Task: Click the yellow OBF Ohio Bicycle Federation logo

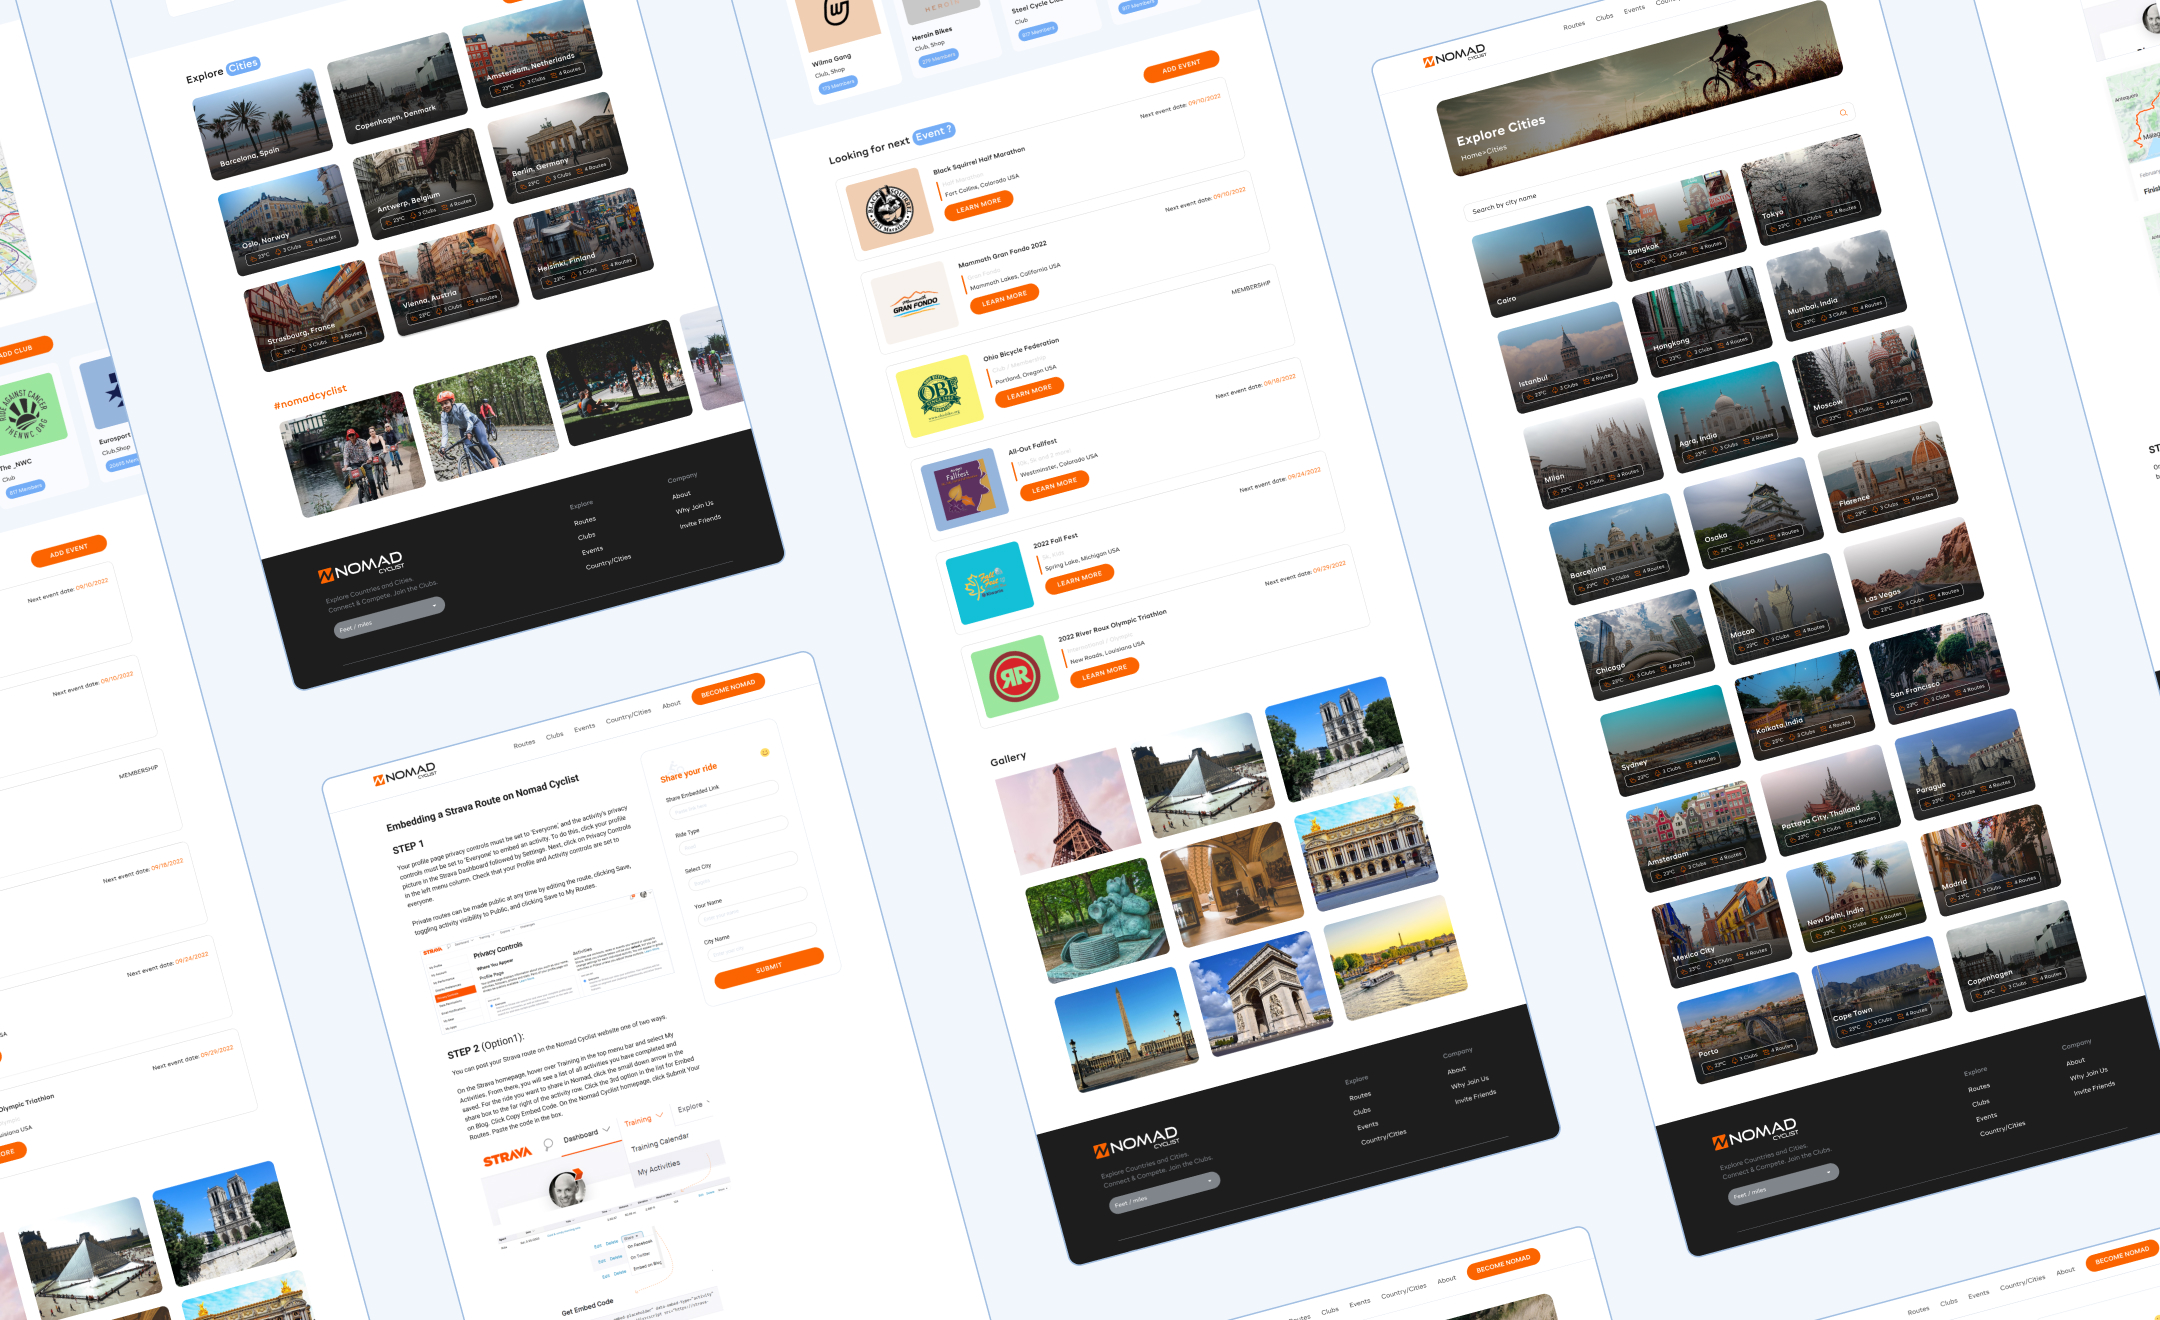Action: pyautogui.click(x=939, y=395)
